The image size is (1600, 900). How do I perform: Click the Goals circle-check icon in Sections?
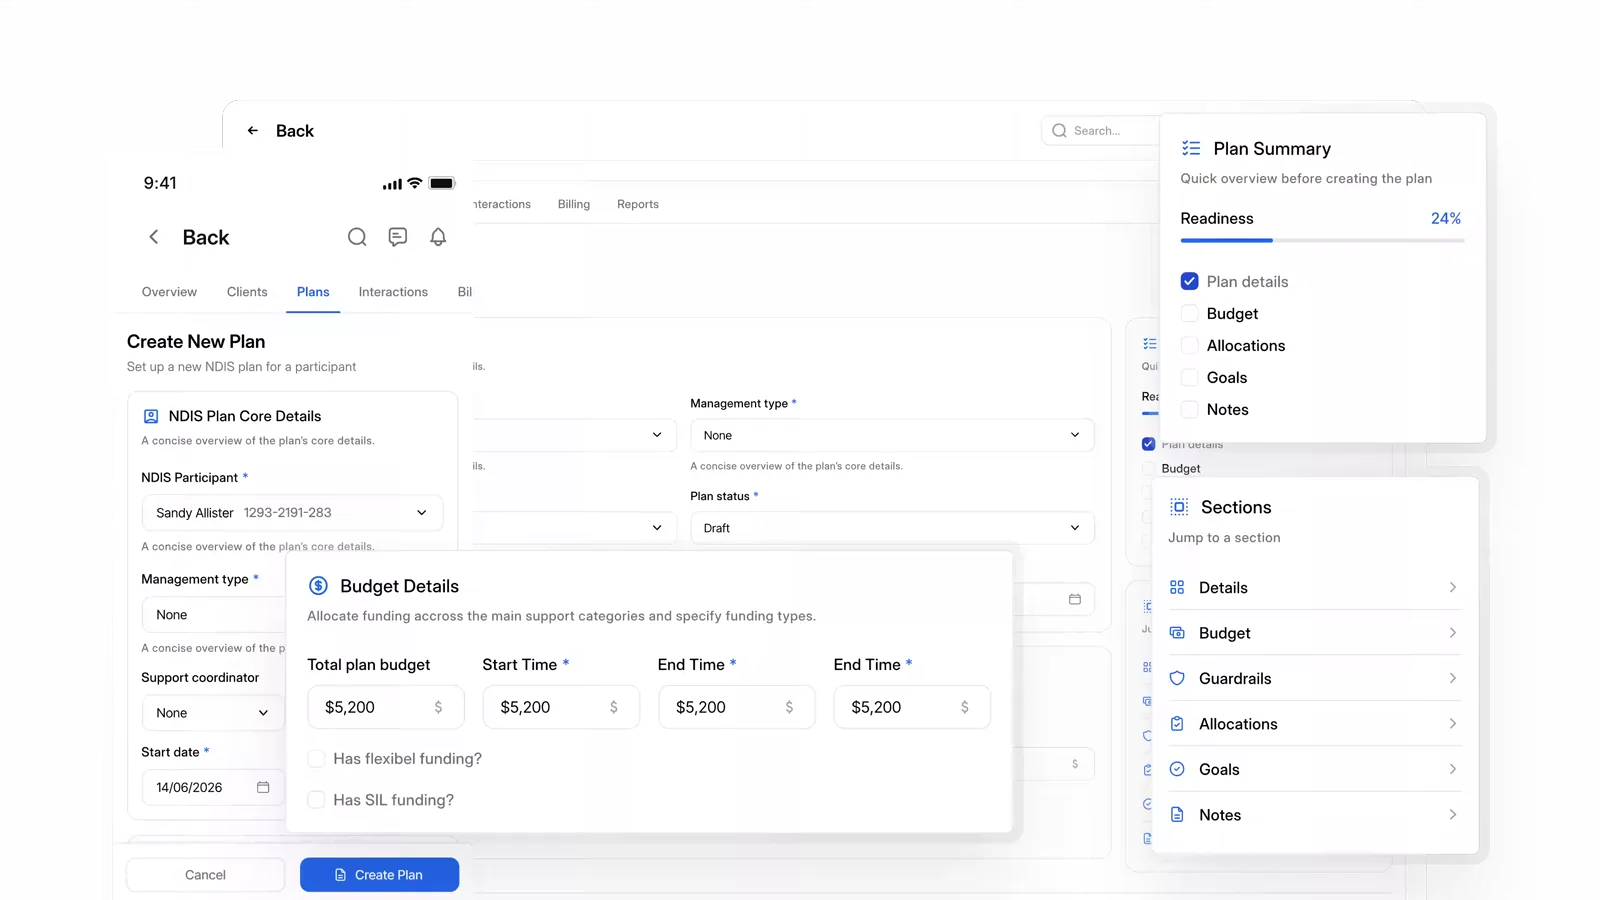(1177, 769)
